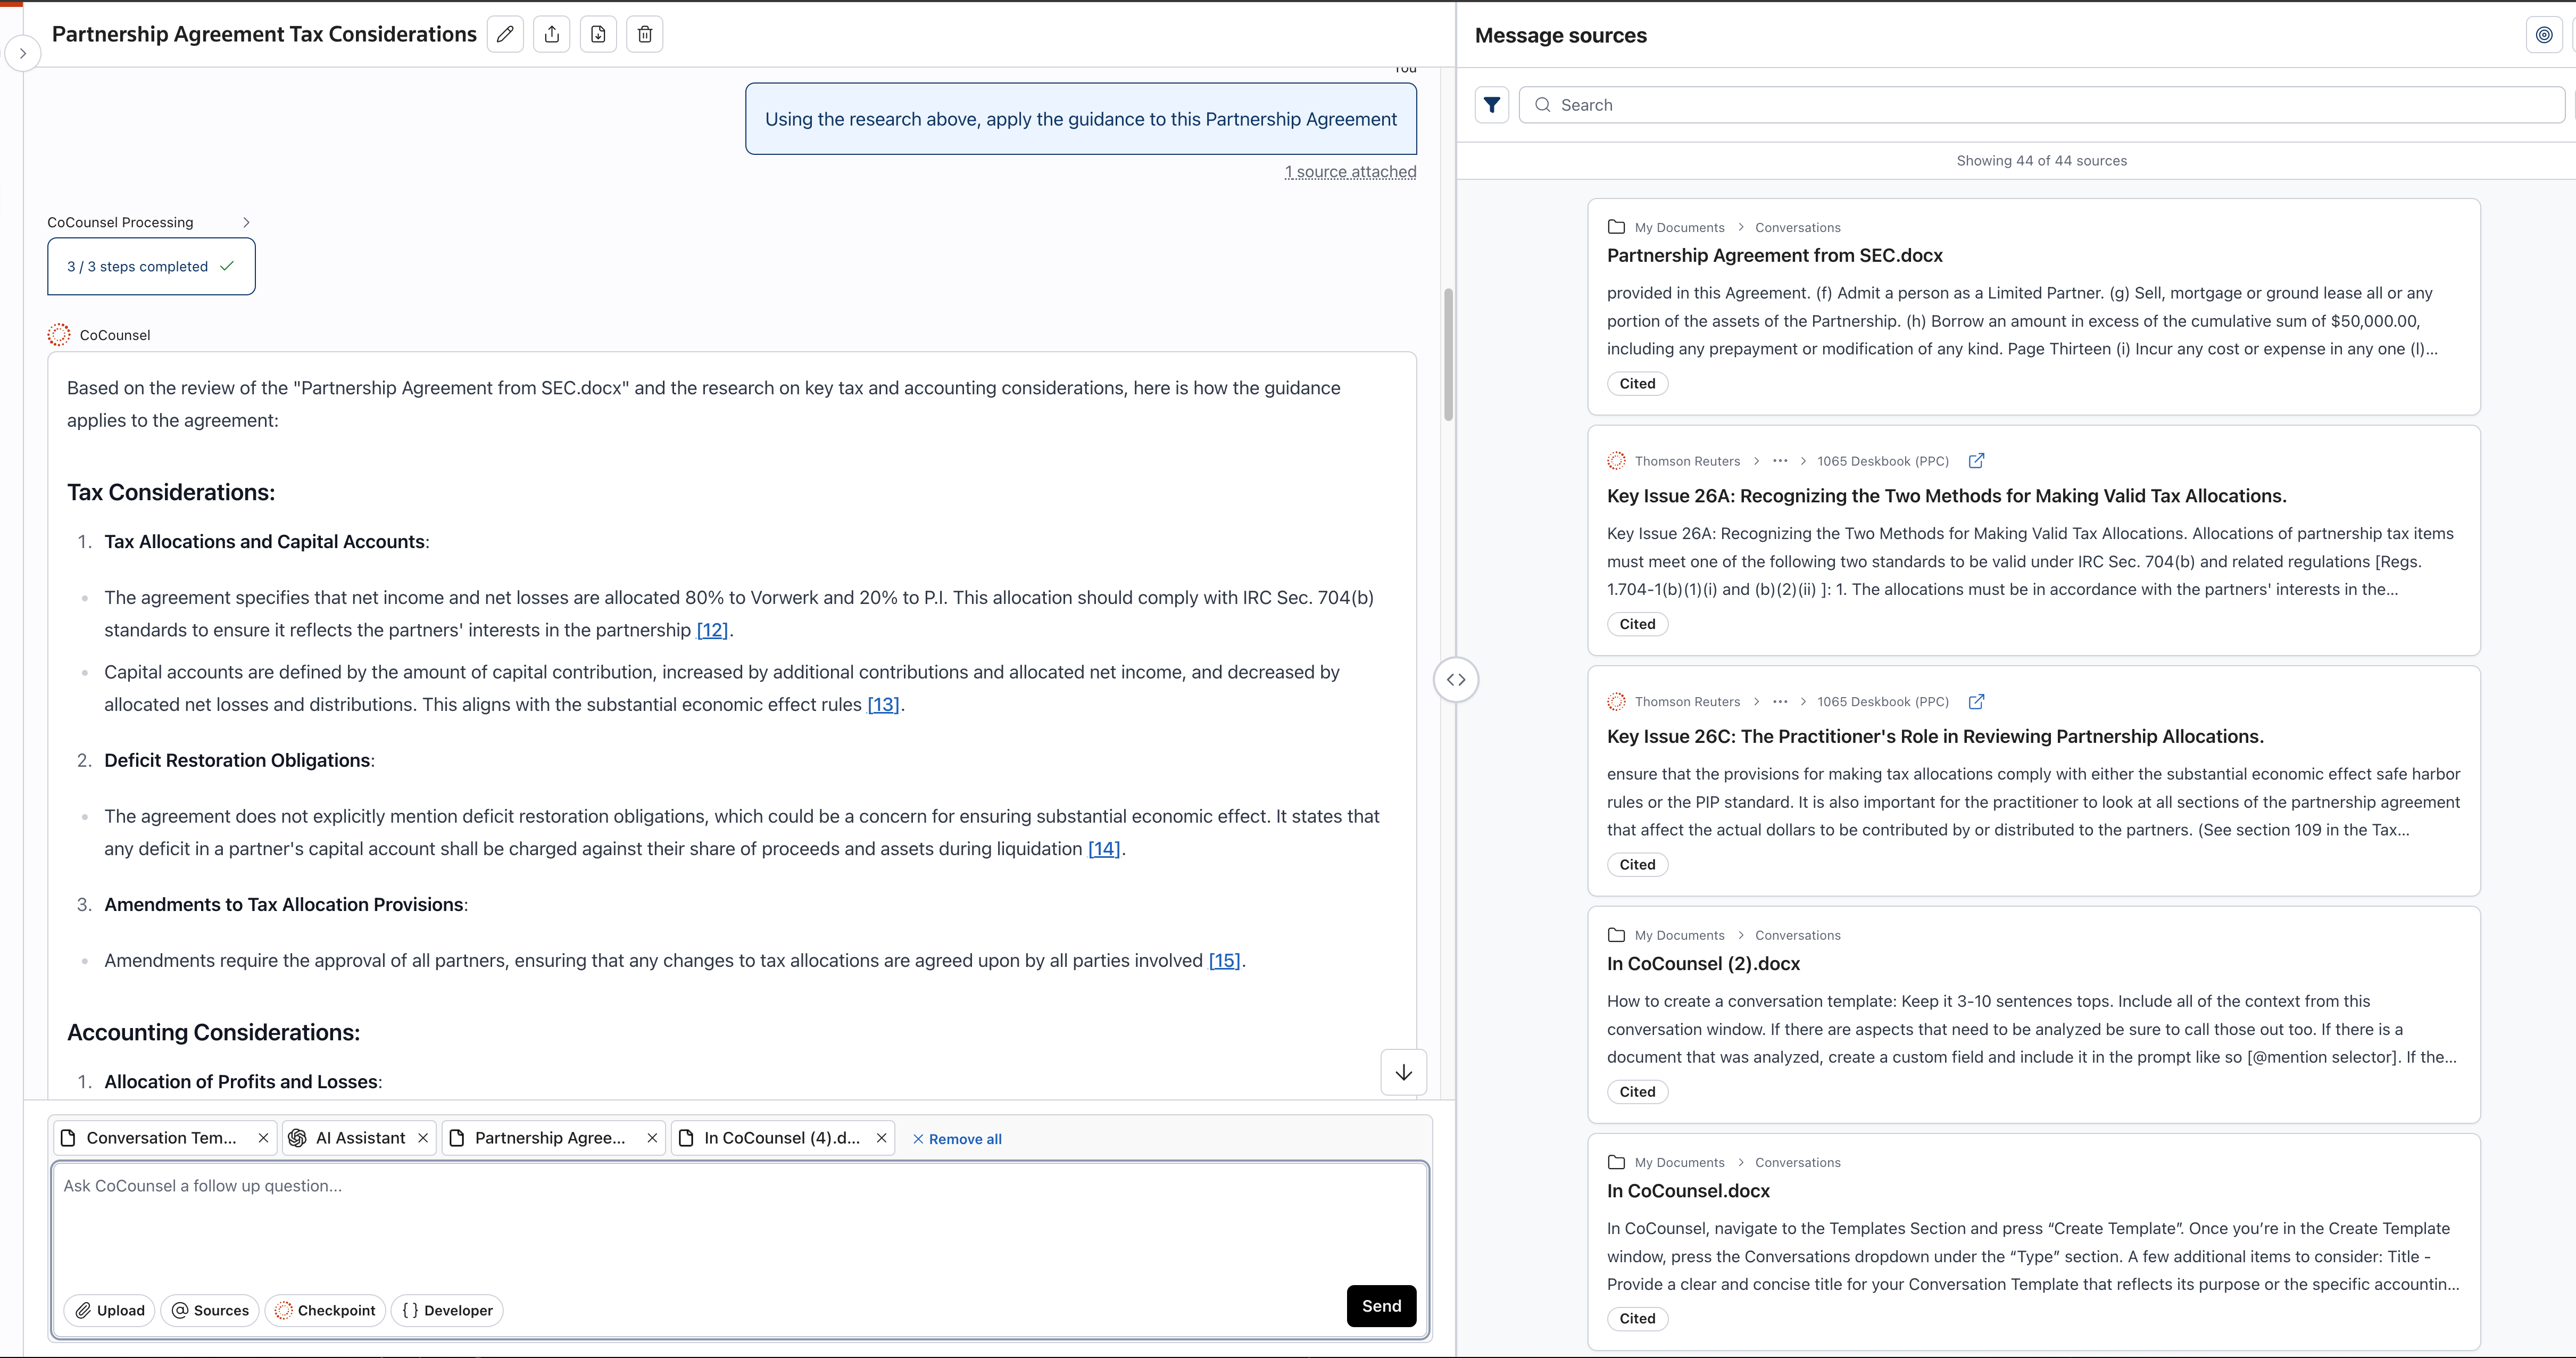This screenshot has height=1358, width=2576.
Task: Toggle the panel resize divider handle
Action: point(1456,680)
